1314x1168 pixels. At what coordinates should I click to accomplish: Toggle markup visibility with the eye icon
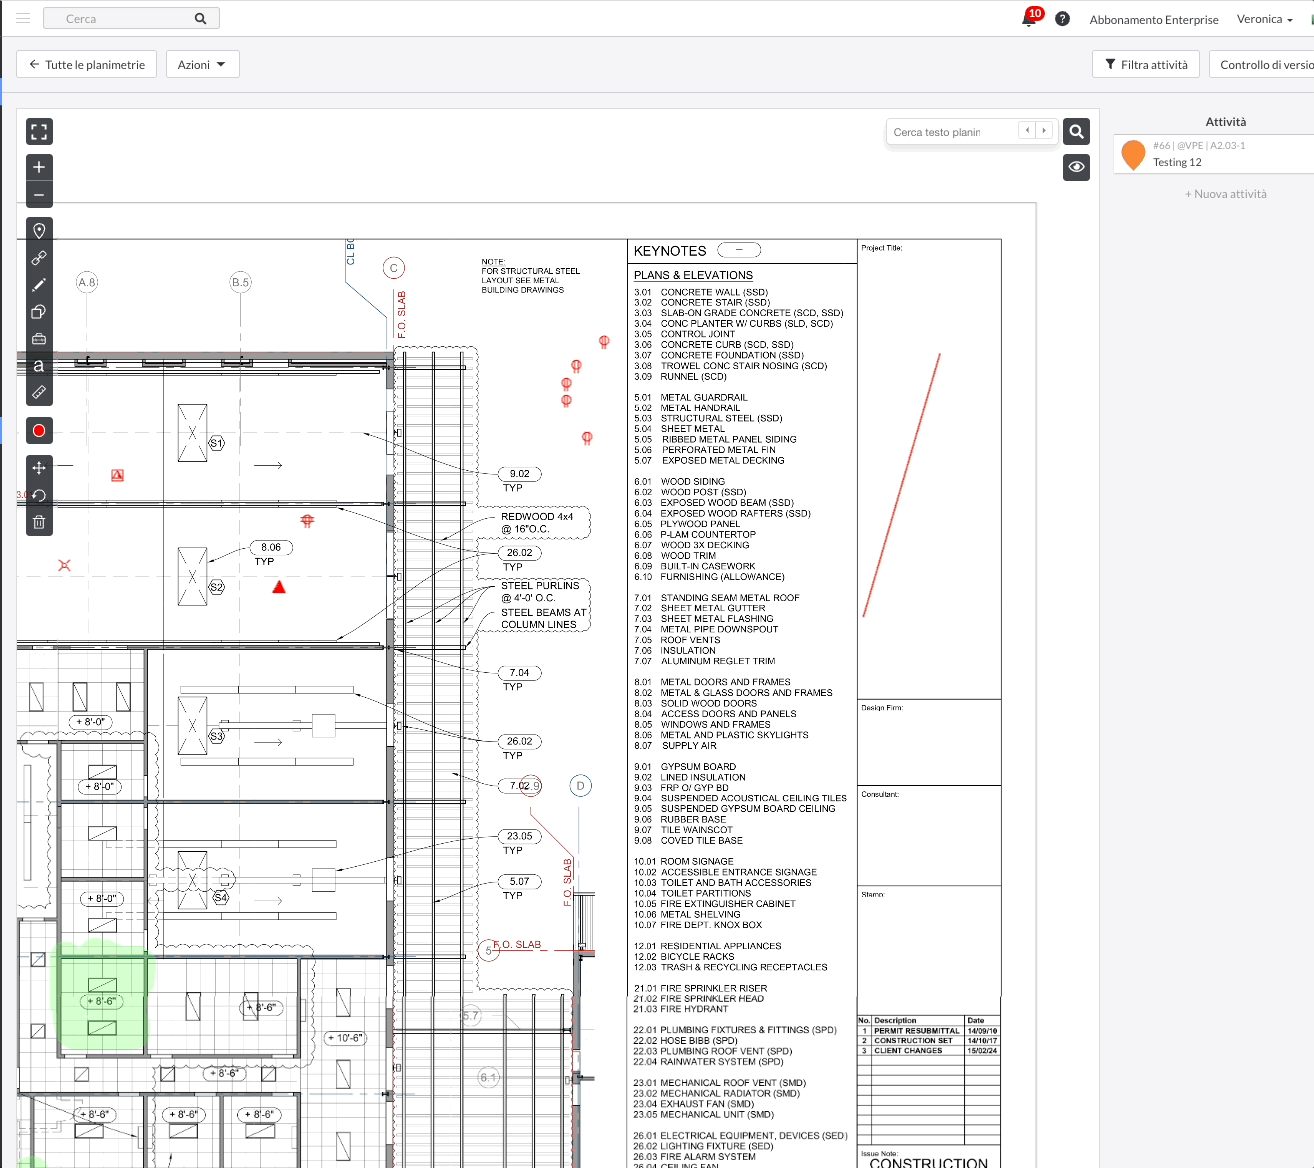pos(1076,167)
